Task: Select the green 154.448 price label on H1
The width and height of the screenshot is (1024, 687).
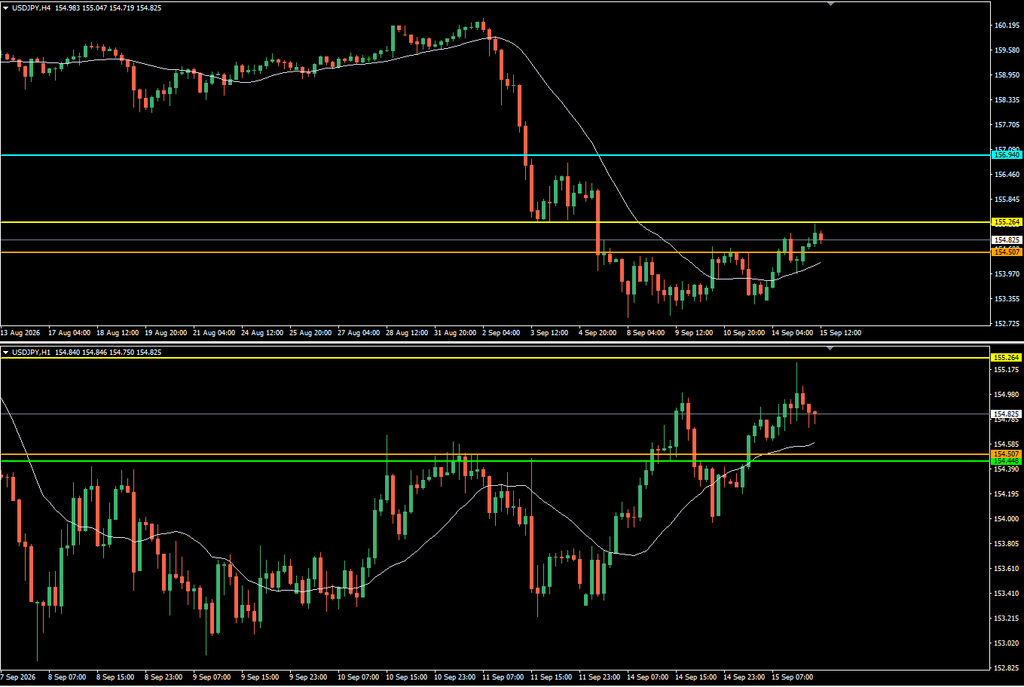Action: point(1006,461)
